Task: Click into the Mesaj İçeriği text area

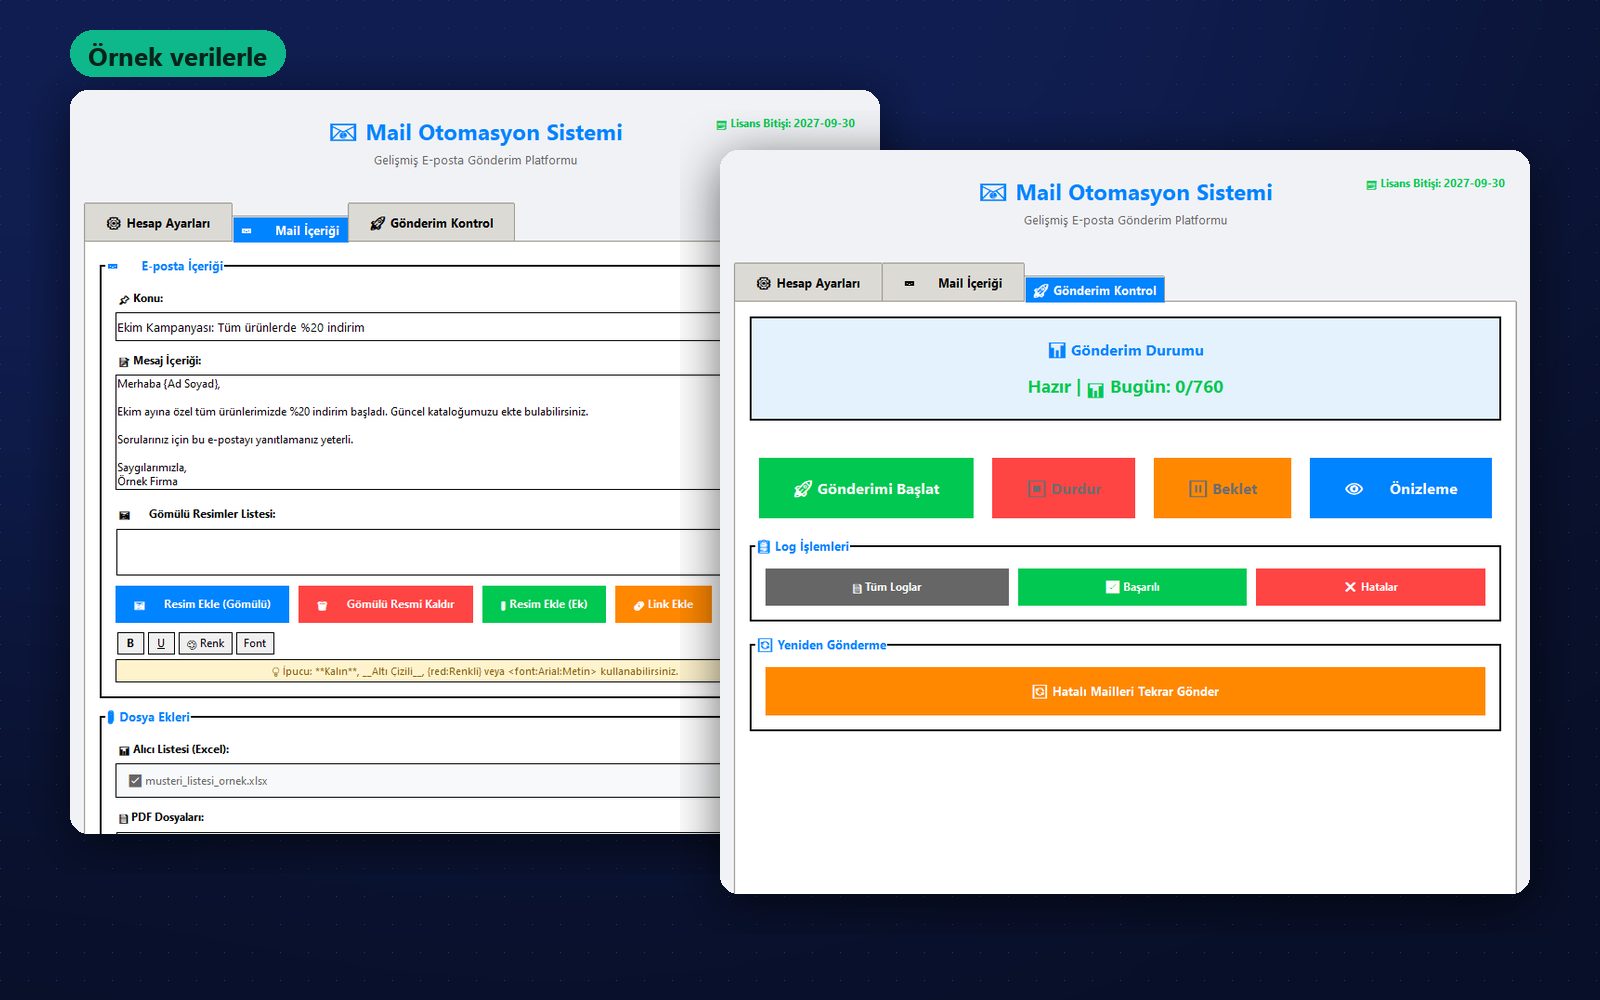Action: tap(418, 432)
